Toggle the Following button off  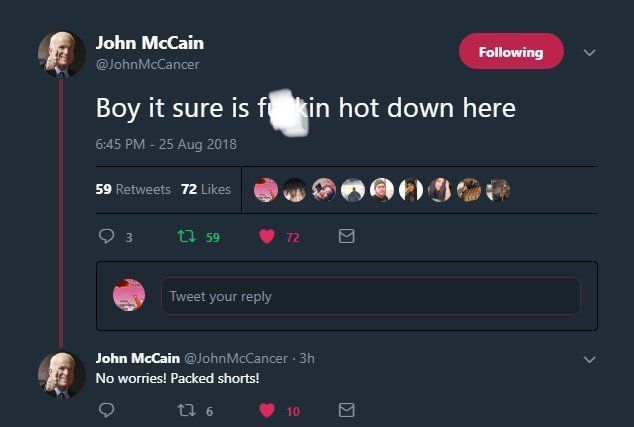pyautogui.click(x=510, y=52)
